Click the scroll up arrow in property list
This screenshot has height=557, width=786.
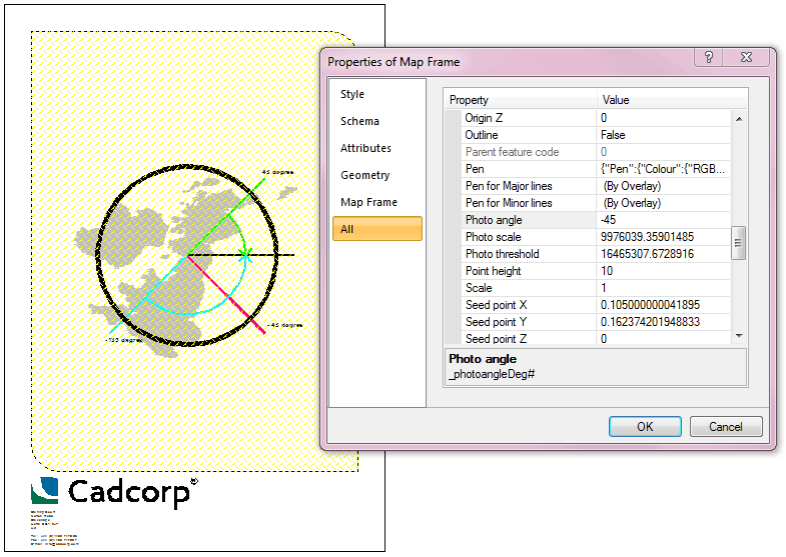click(x=739, y=119)
